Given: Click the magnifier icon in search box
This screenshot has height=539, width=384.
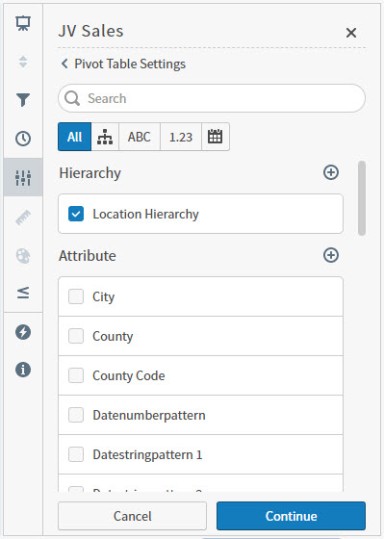Looking at the screenshot, I should [x=72, y=99].
